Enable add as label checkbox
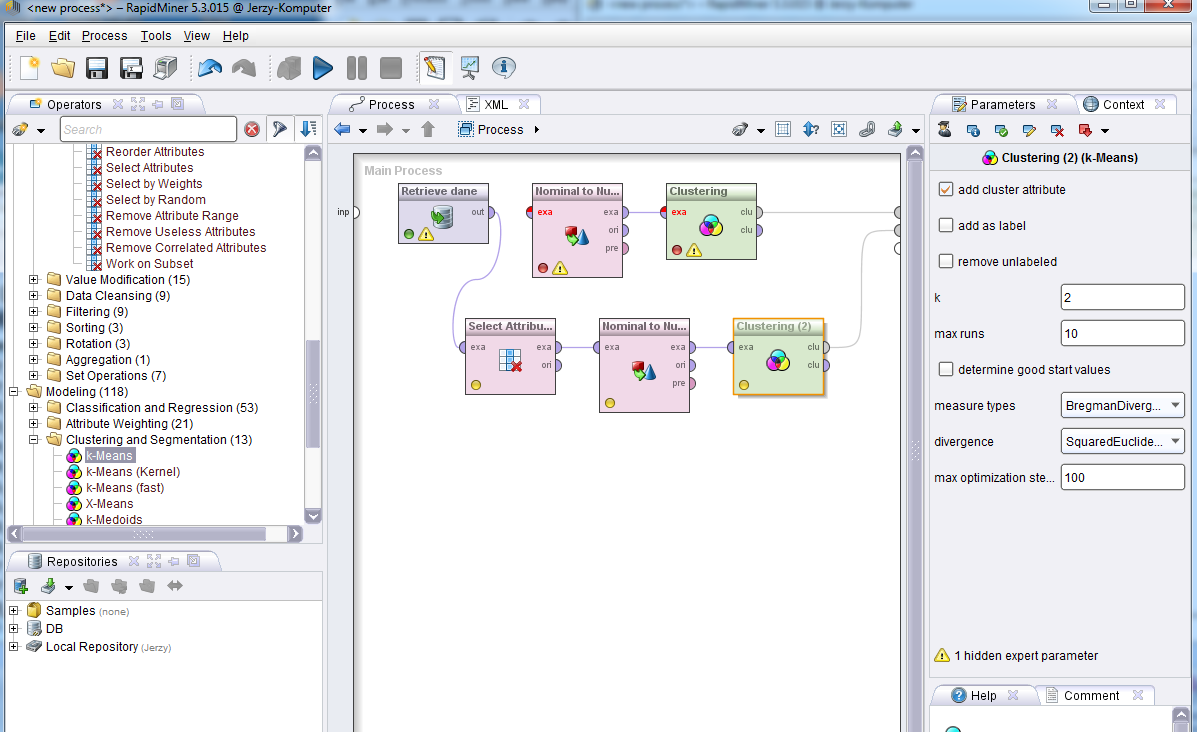The height and width of the screenshot is (732, 1197). click(x=946, y=225)
